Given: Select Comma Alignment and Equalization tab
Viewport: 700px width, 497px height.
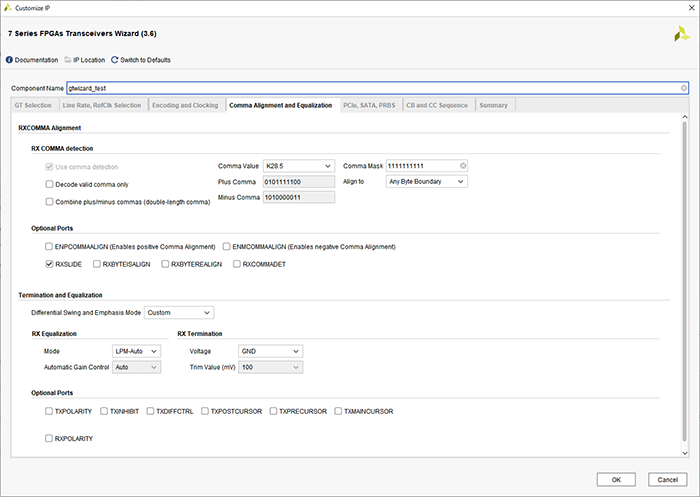Looking at the screenshot, I should click(x=280, y=105).
